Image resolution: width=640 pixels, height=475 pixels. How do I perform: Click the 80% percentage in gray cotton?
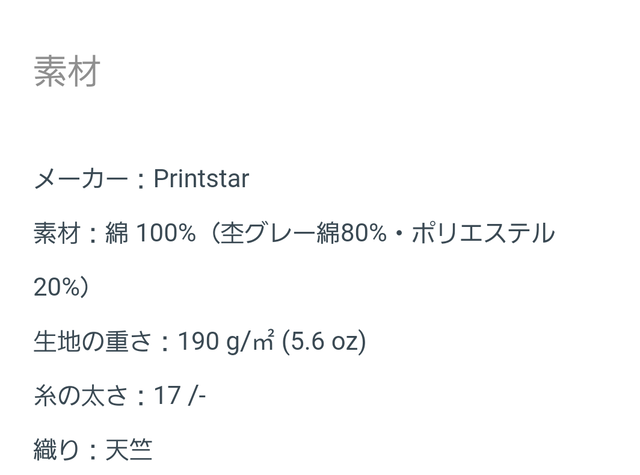point(363,233)
